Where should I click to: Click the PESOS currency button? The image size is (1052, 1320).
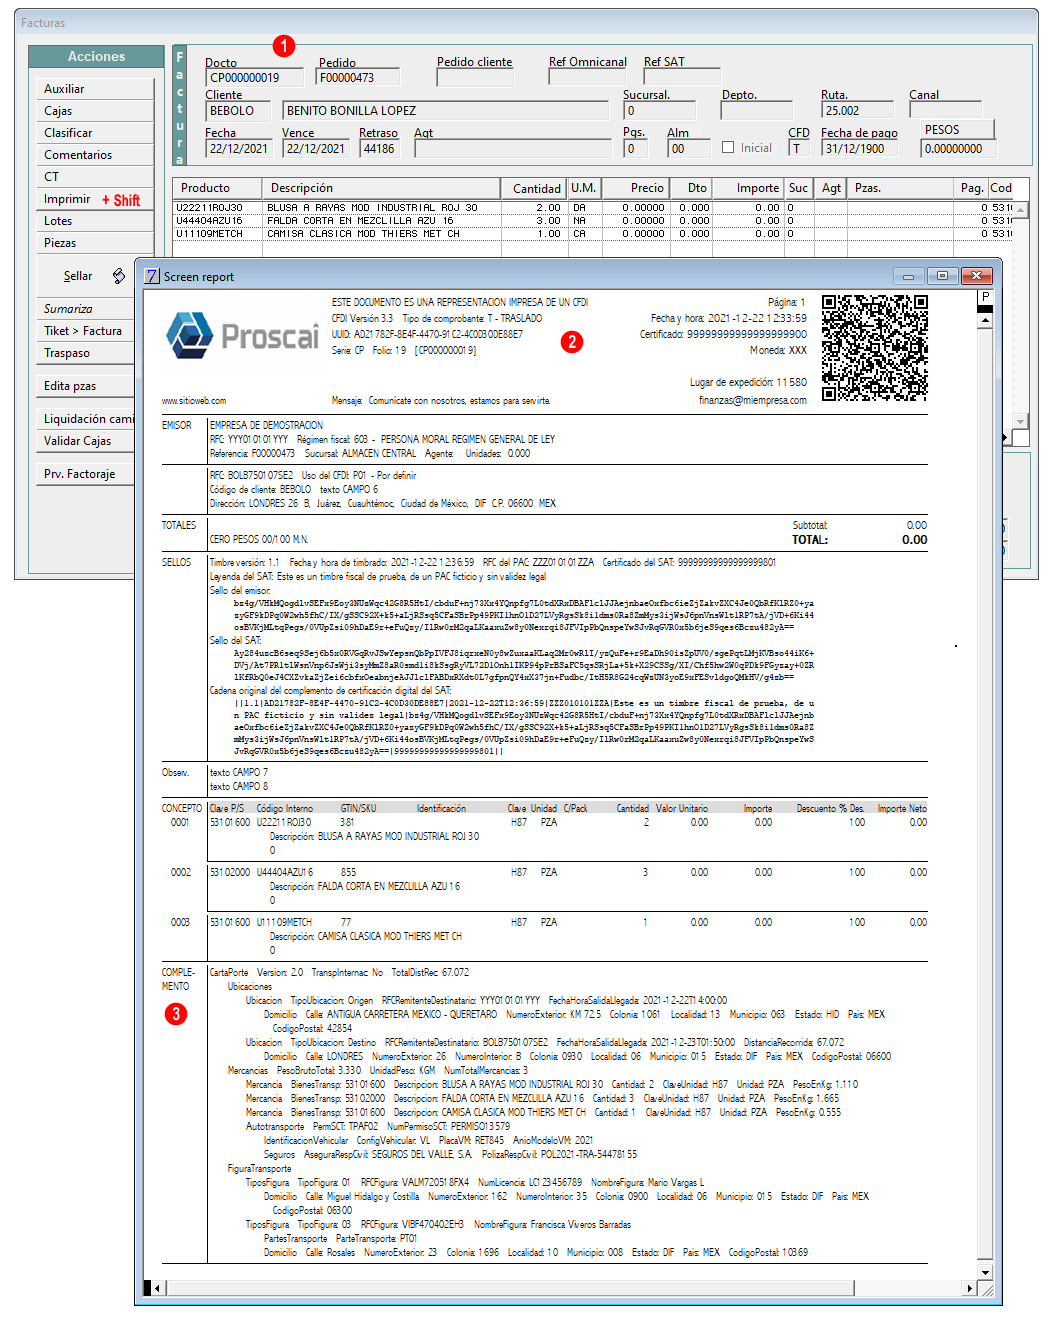coord(956,130)
